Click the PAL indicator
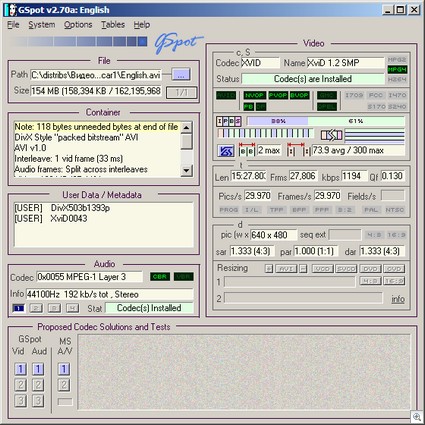425x425 pixels. (371, 210)
